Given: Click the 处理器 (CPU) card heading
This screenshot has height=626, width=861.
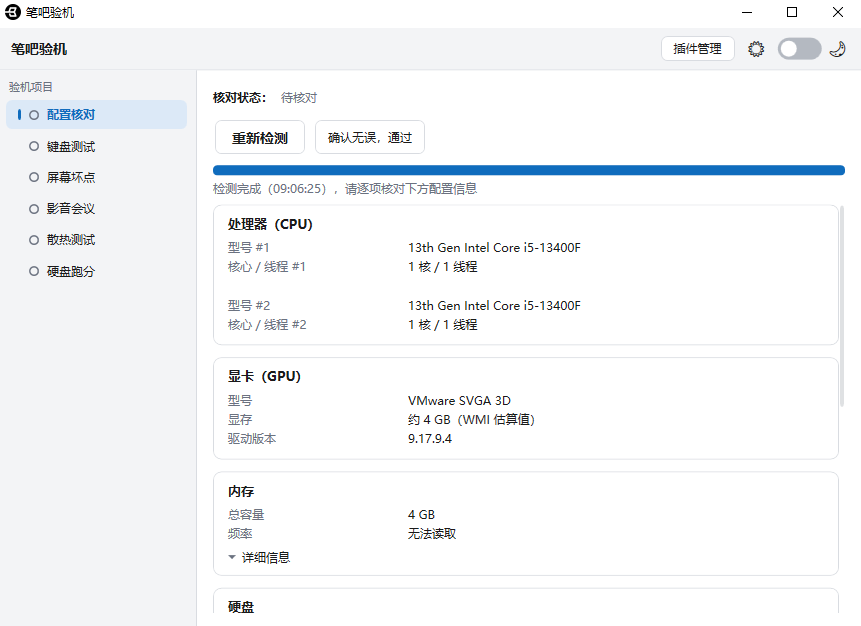Looking at the screenshot, I should pyautogui.click(x=270, y=224).
